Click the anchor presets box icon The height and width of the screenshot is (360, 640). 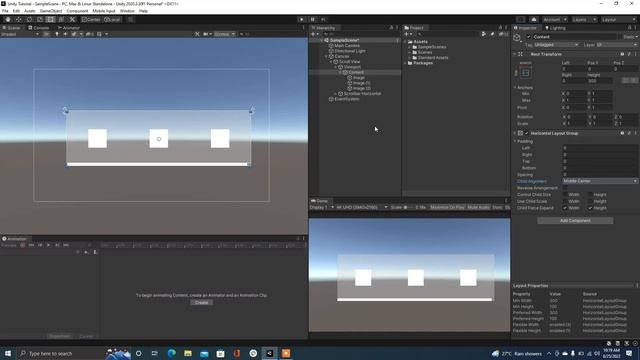coord(525,73)
